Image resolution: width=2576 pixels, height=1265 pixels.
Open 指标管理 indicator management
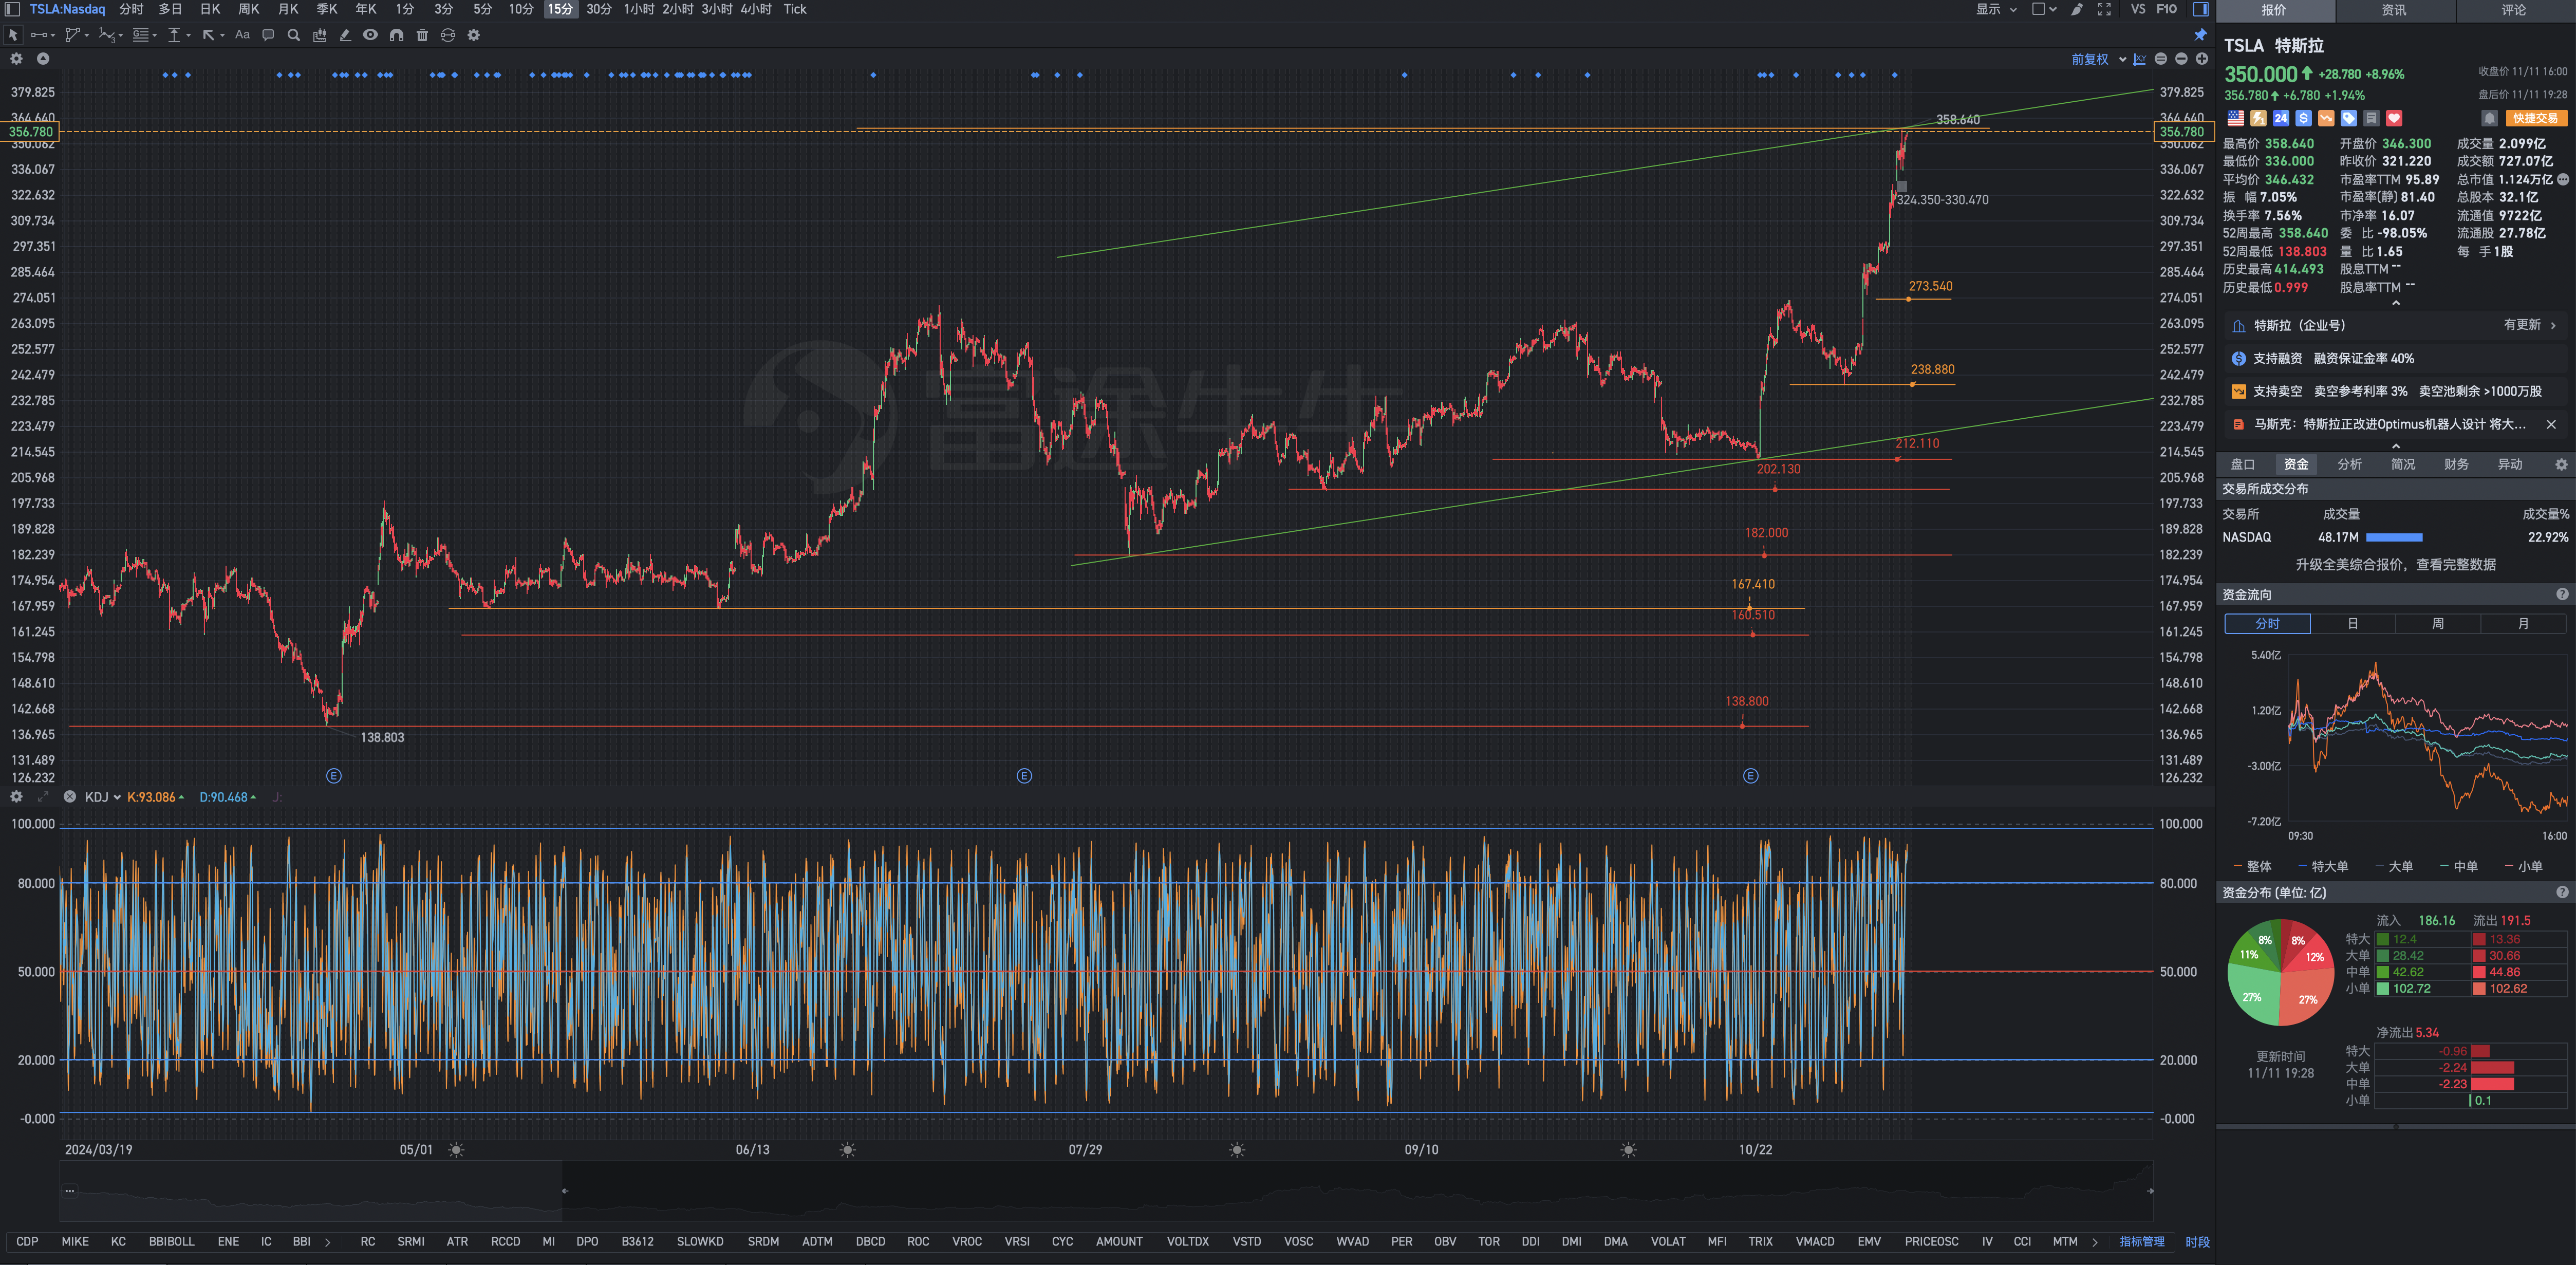(x=2141, y=1241)
